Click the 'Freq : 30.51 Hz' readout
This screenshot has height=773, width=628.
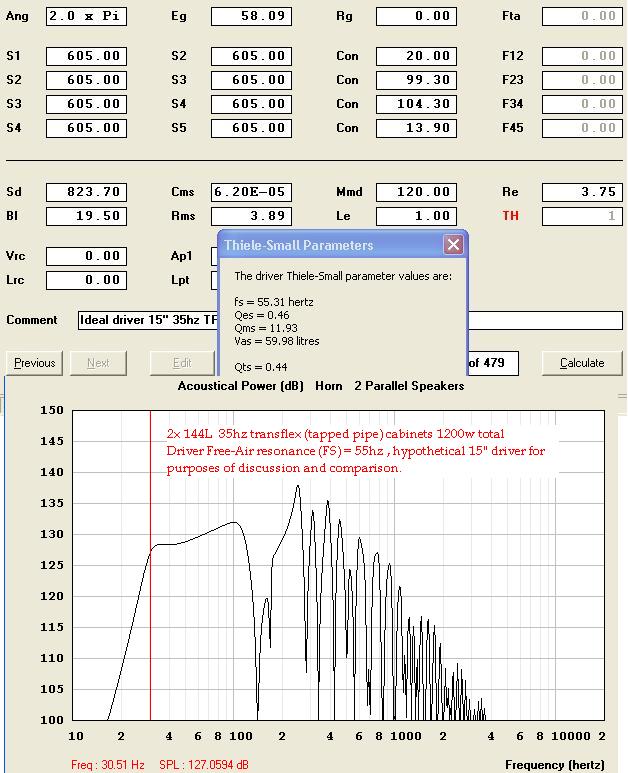(x=107, y=765)
